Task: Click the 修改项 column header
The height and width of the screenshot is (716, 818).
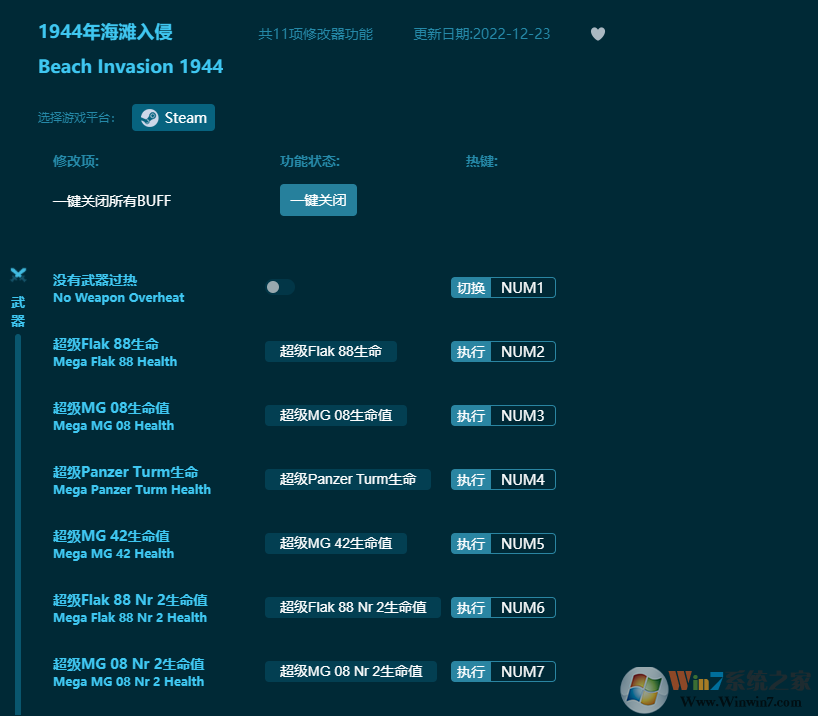Action: click(x=76, y=161)
